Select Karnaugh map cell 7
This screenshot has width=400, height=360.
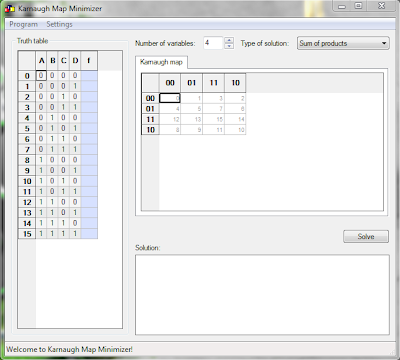coord(213,109)
